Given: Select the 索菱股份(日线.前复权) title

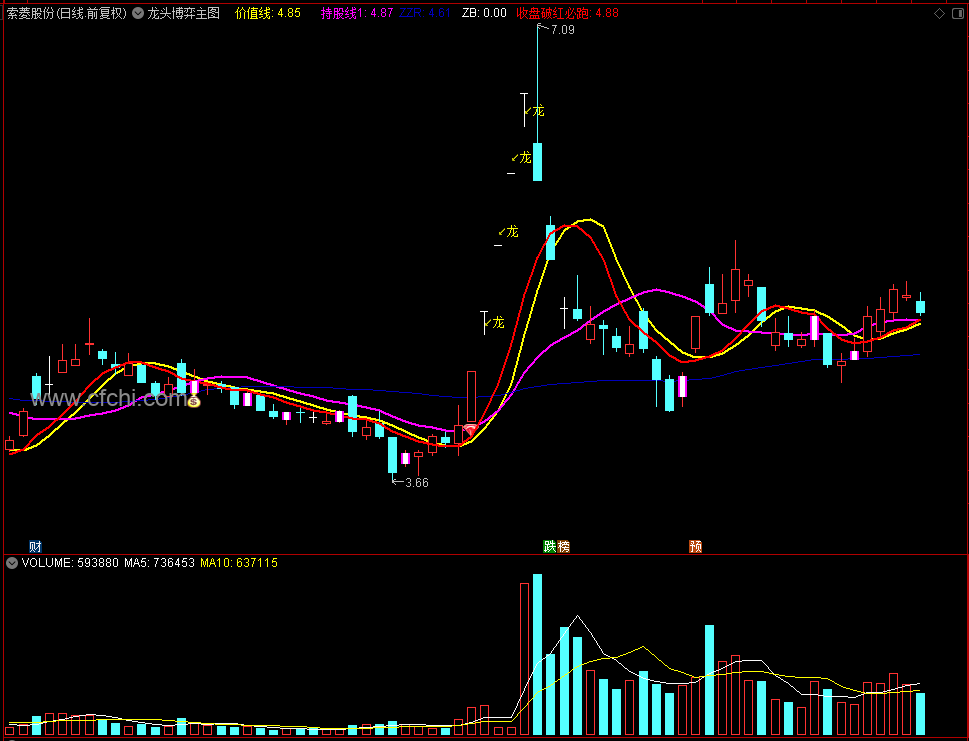Looking at the screenshot, I should coord(67,13).
